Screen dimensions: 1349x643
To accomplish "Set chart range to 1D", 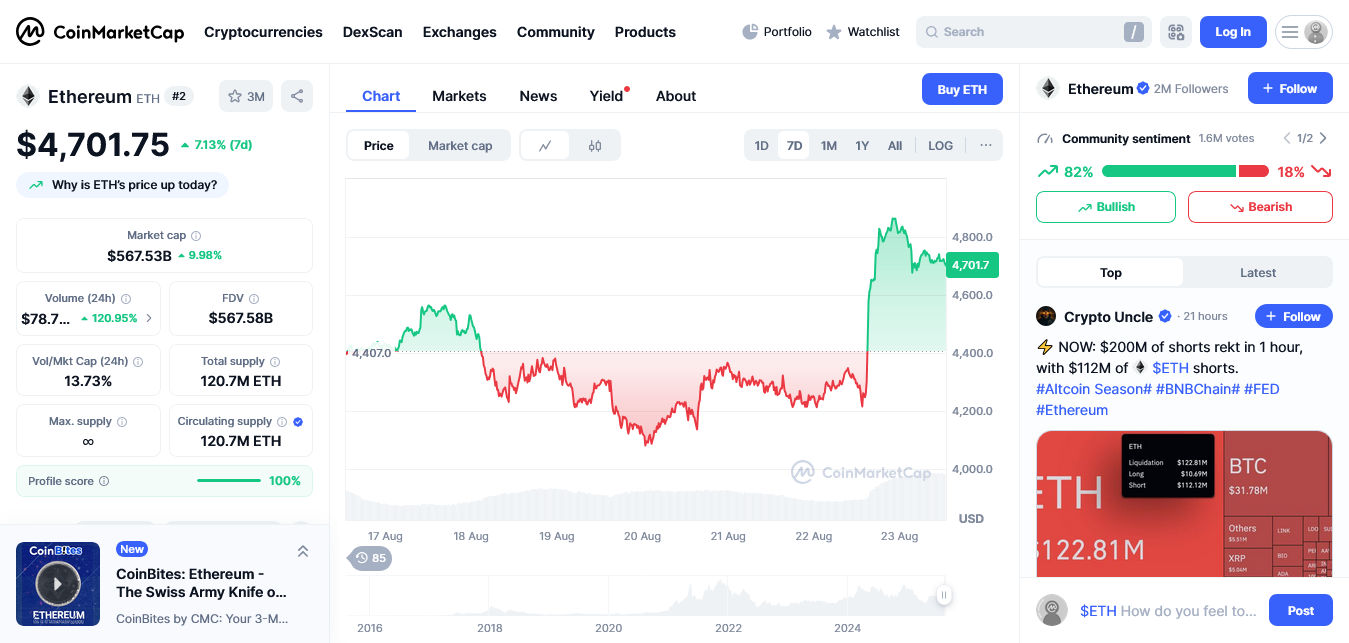I will click(x=761, y=146).
